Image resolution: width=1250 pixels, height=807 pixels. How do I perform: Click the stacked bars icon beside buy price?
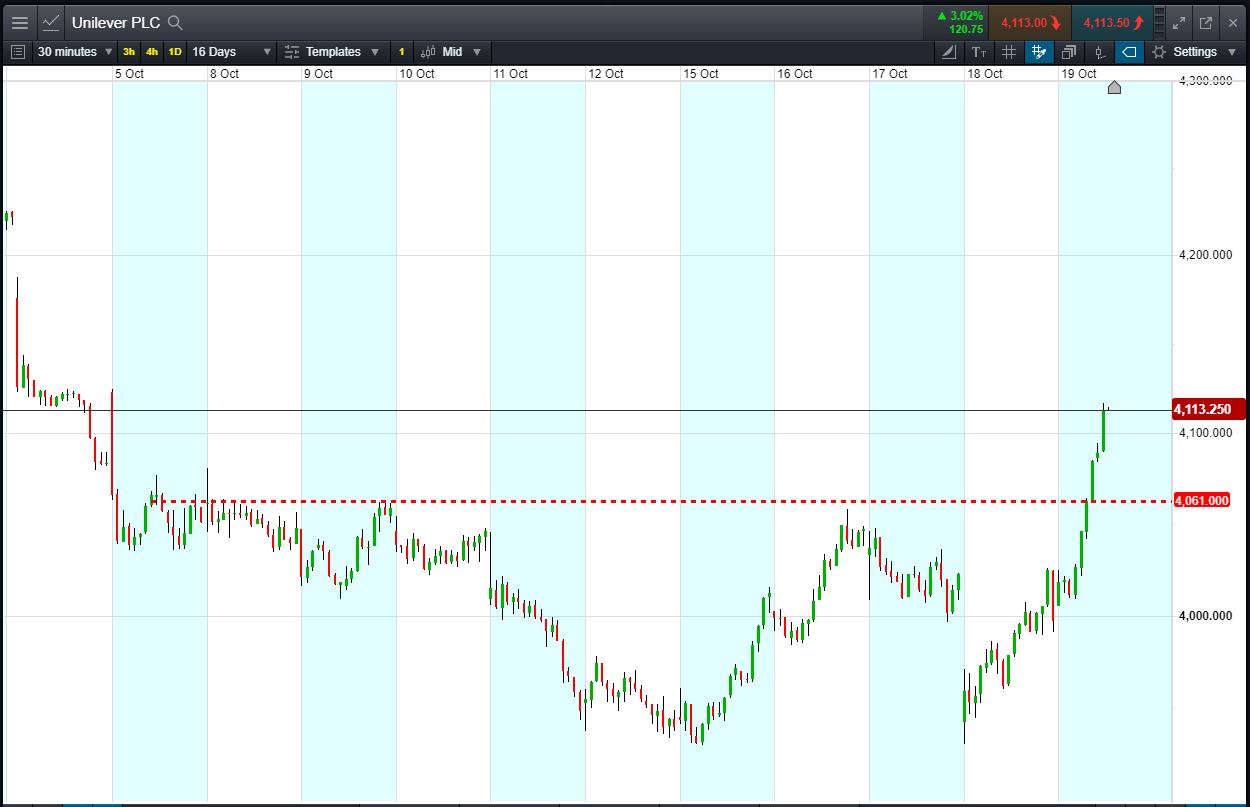(x=1159, y=22)
